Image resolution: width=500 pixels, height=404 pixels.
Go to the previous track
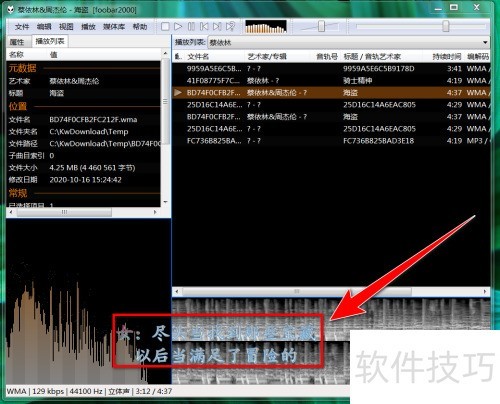pos(204,27)
